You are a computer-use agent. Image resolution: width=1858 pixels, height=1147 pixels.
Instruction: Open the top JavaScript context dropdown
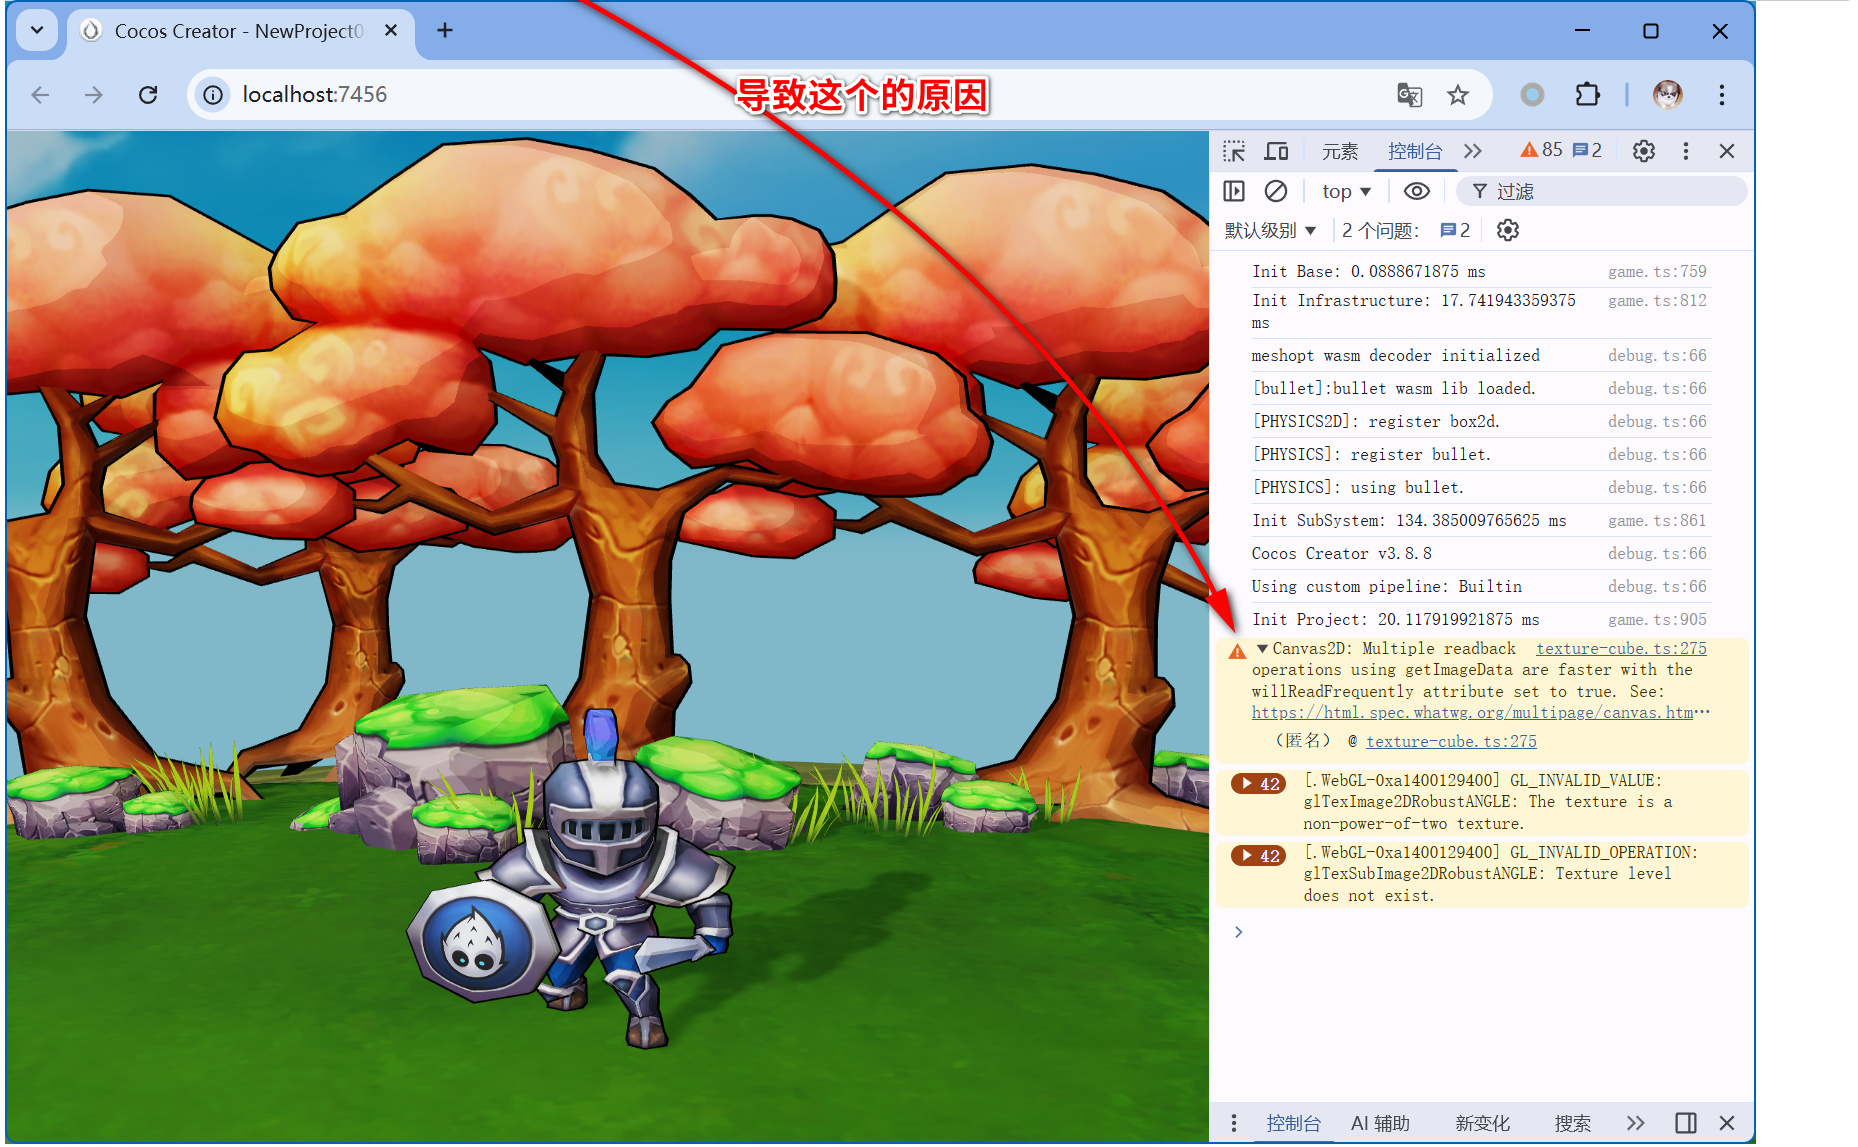[1346, 191]
